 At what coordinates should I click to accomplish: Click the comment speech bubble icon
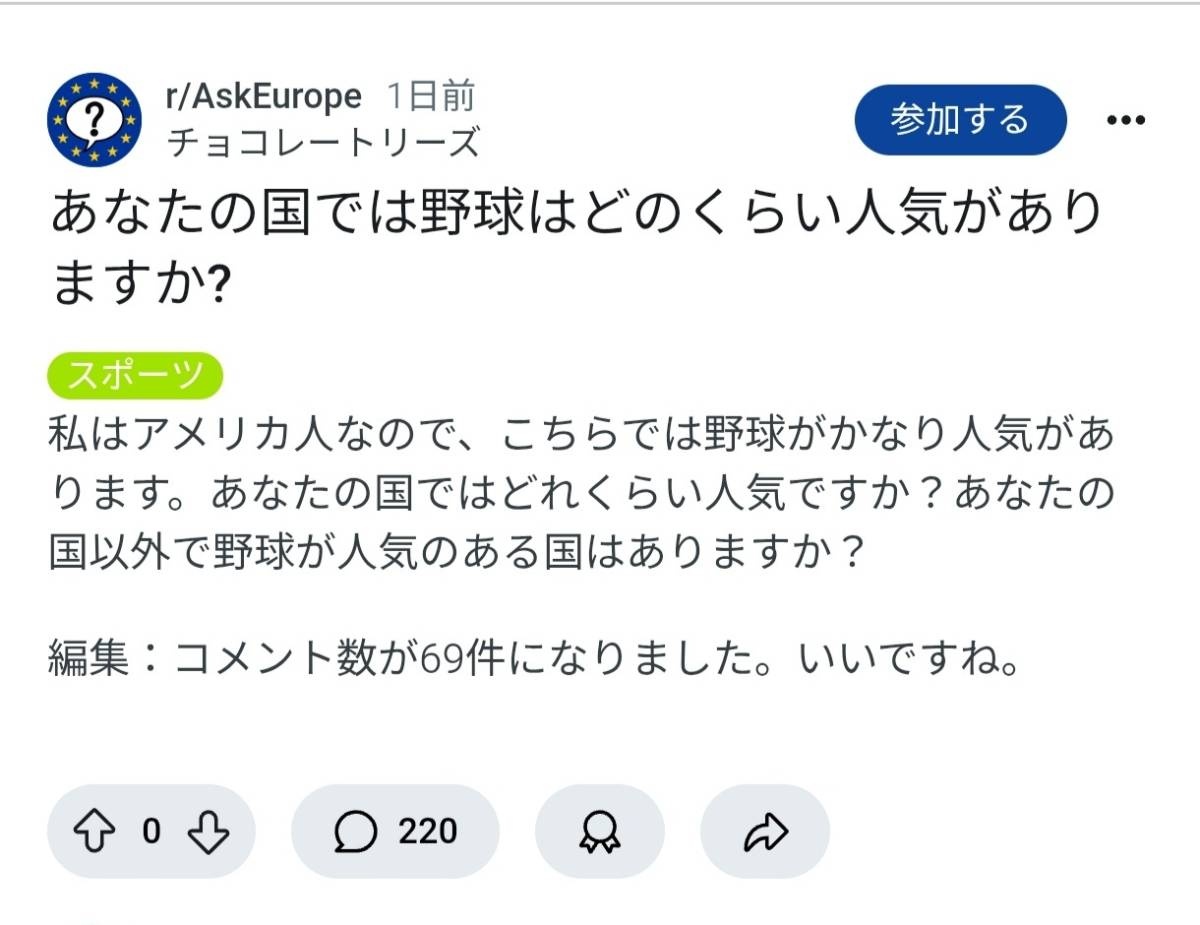(x=356, y=831)
